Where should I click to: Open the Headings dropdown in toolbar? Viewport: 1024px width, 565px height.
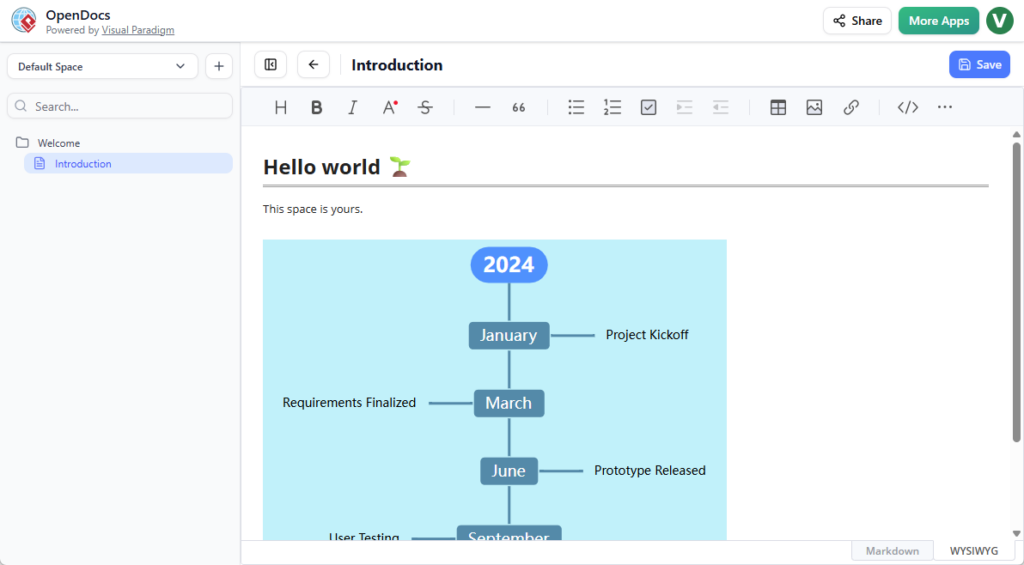coord(281,108)
